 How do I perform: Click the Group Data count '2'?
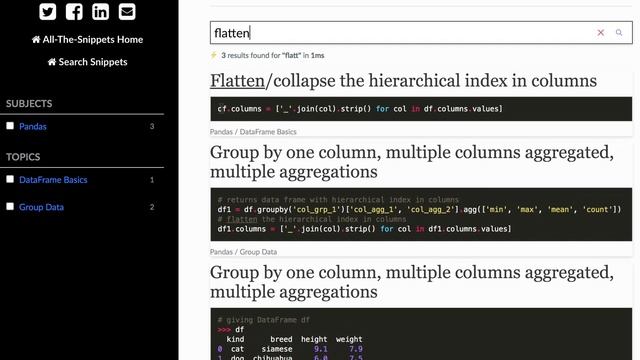point(152,207)
